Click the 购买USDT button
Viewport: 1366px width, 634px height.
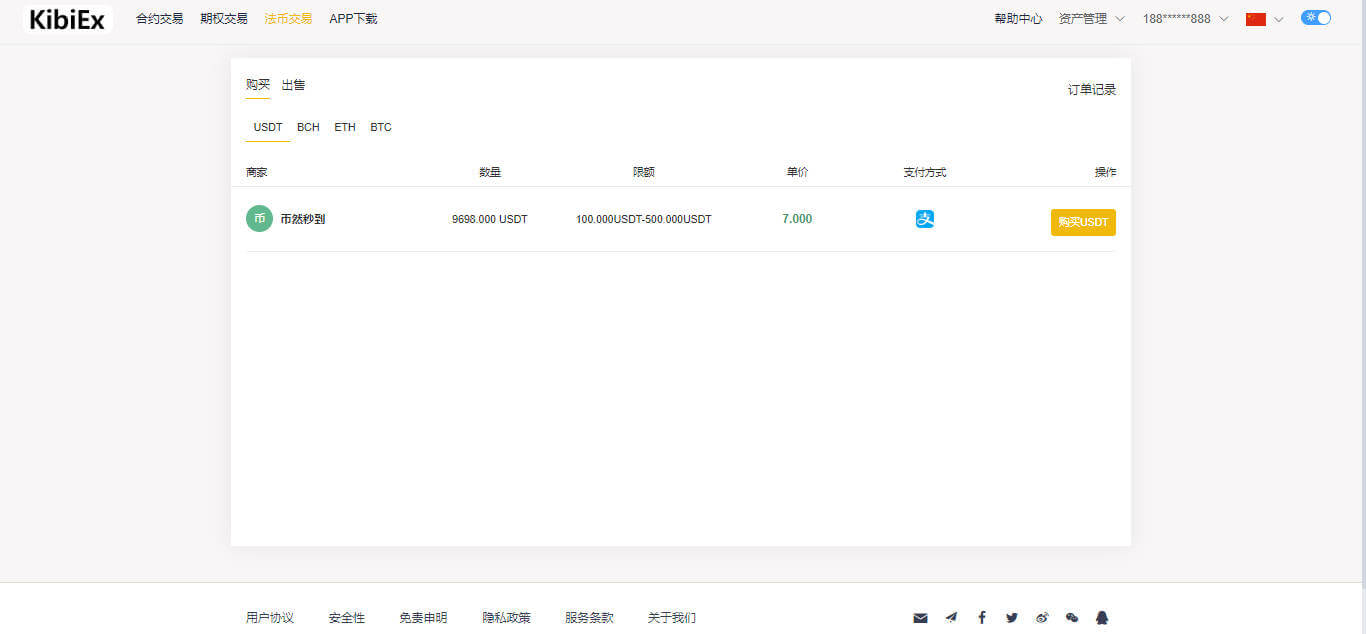(1083, 222)
